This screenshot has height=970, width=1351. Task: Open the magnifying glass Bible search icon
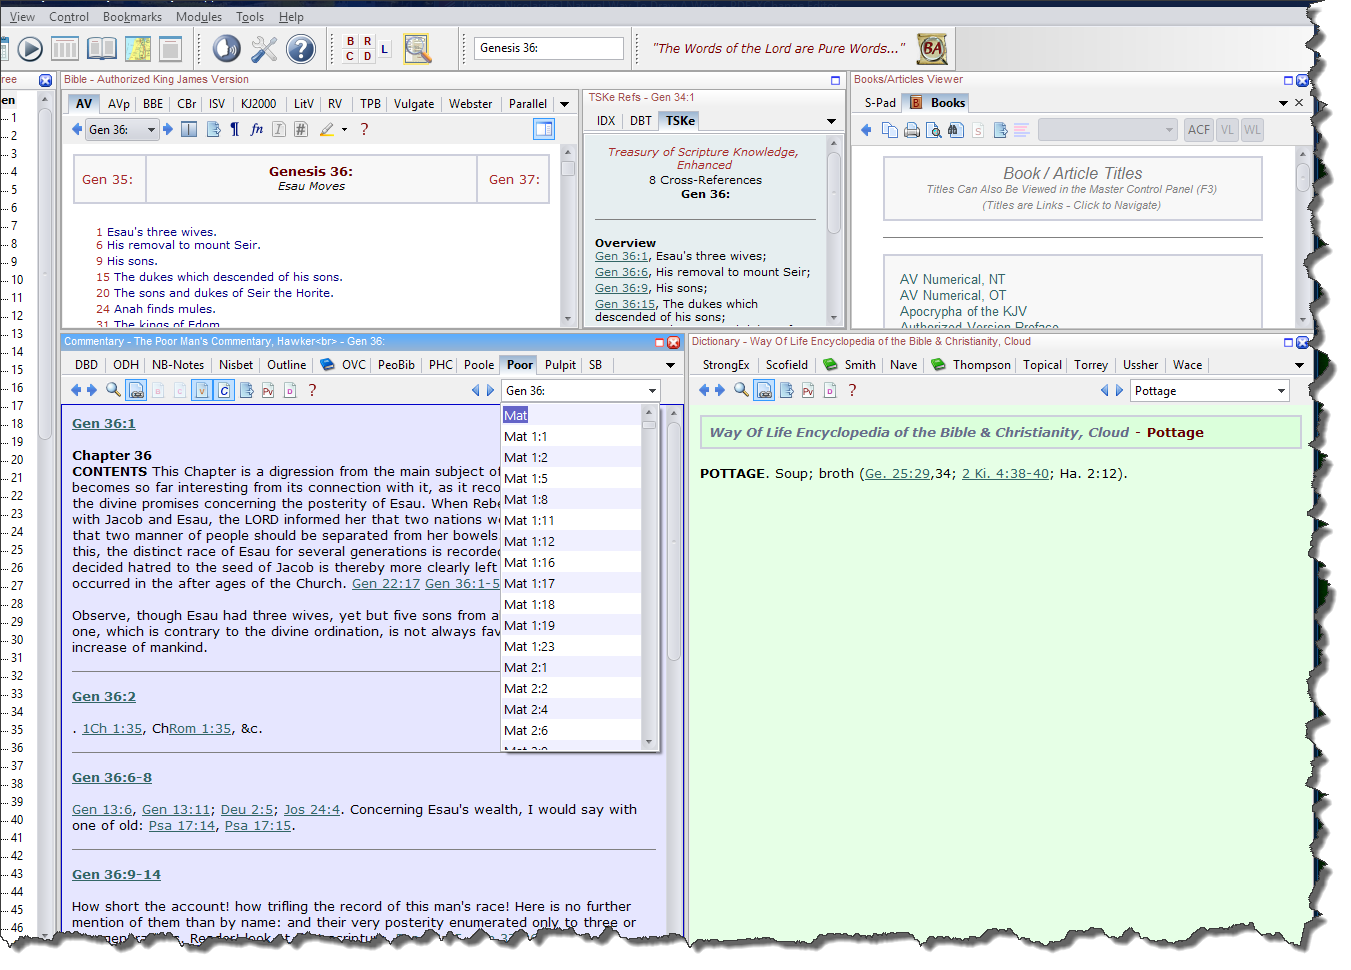[x=417, y=48]
